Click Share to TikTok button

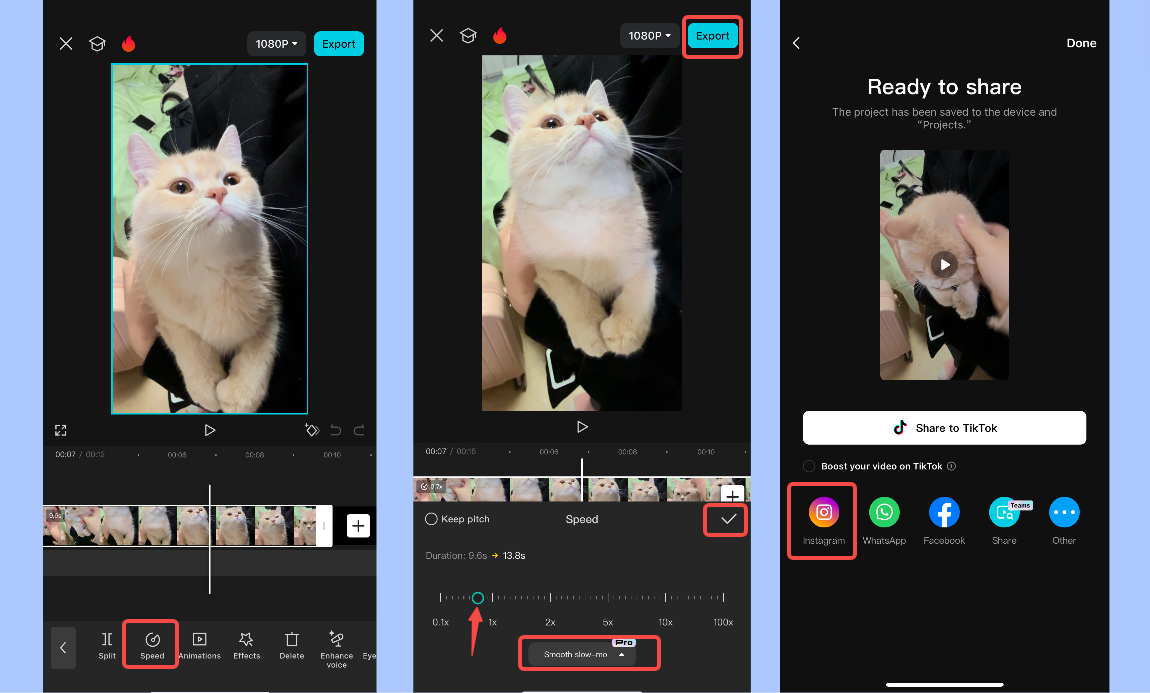pyautogui.click(x=945, y=428)
